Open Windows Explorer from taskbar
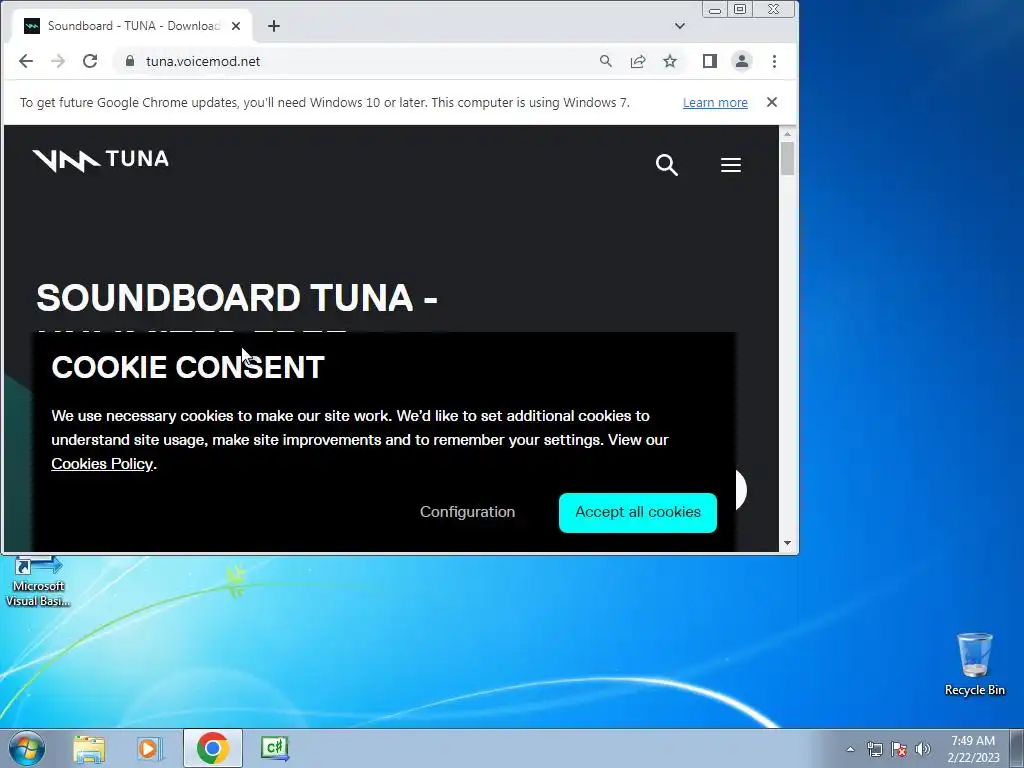 pos(89,748)
